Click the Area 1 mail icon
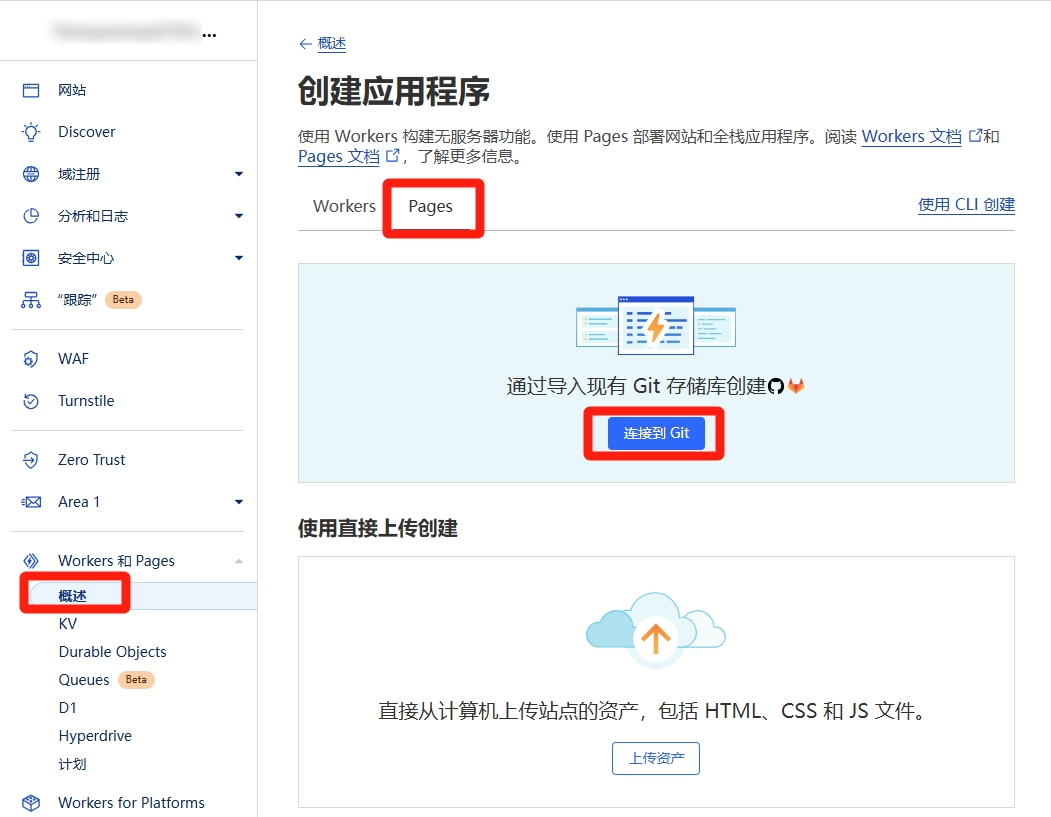Viewport: 1051px width, 817px height. 31,502
